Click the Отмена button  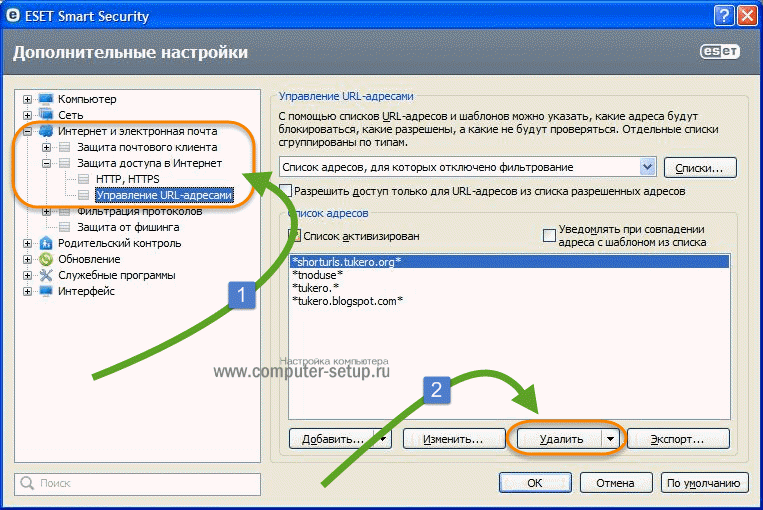pyautogui.click(x=616, y=483)
